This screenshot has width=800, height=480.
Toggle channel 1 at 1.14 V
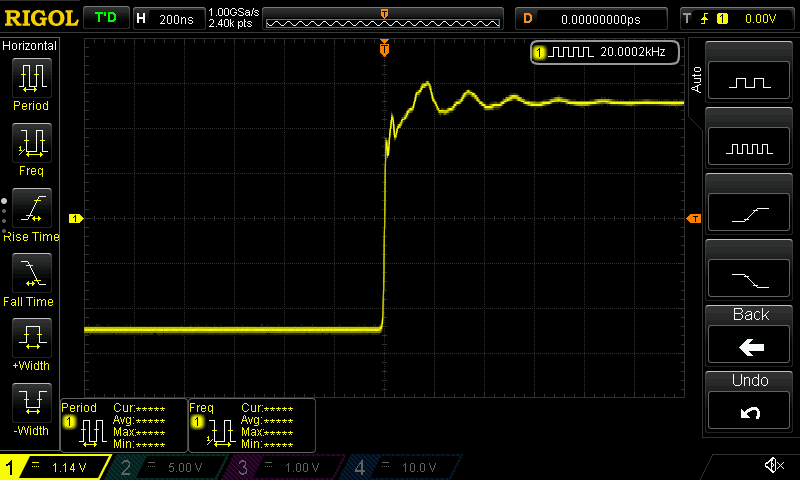click(x=54, y=467)
